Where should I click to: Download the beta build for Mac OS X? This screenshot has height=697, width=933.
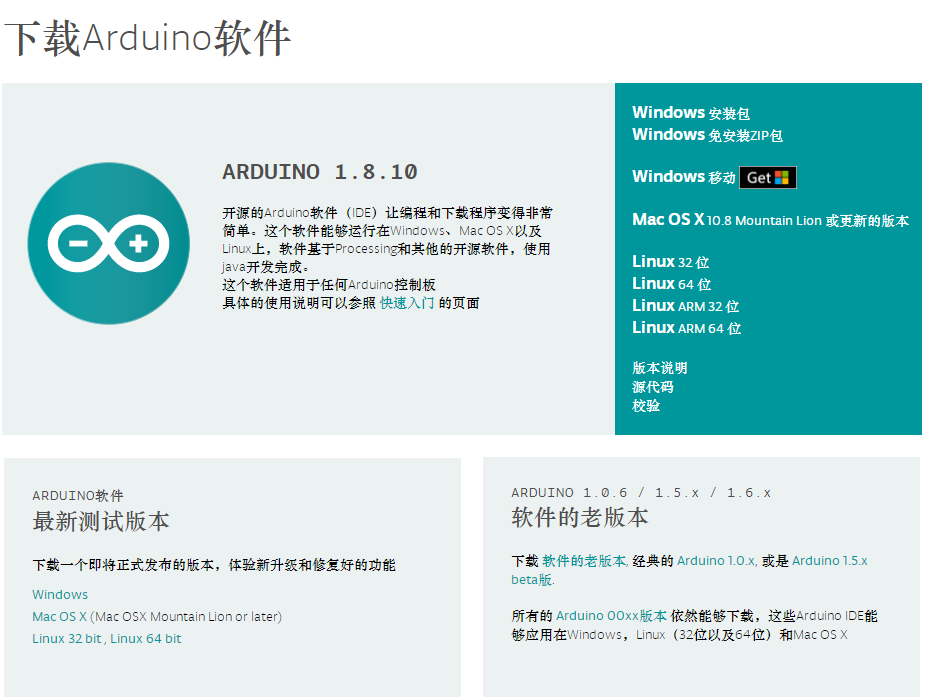60,617
